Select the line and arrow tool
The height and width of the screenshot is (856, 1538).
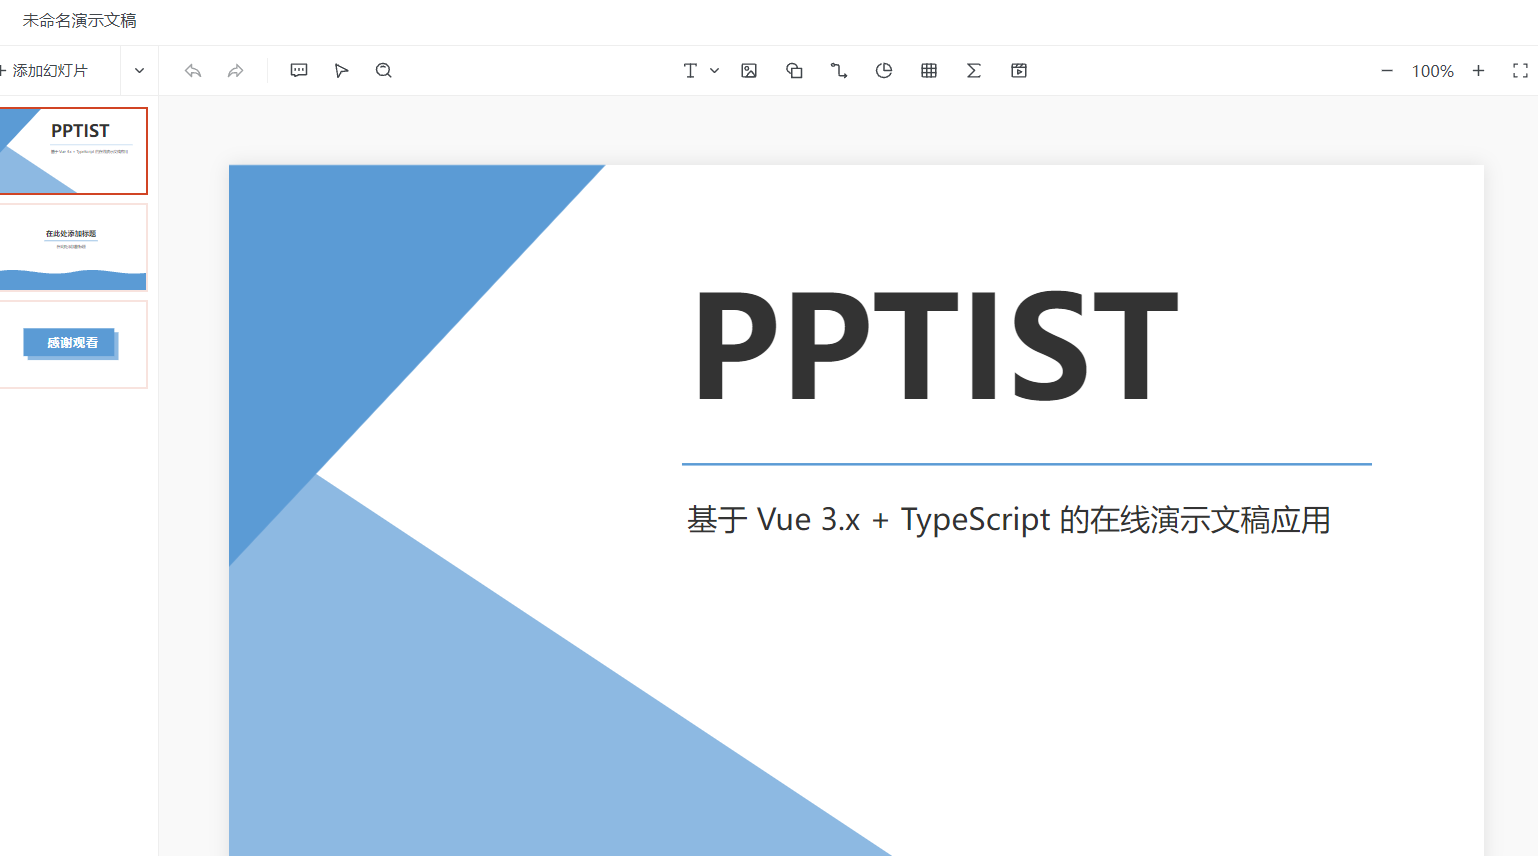point(838,70)
